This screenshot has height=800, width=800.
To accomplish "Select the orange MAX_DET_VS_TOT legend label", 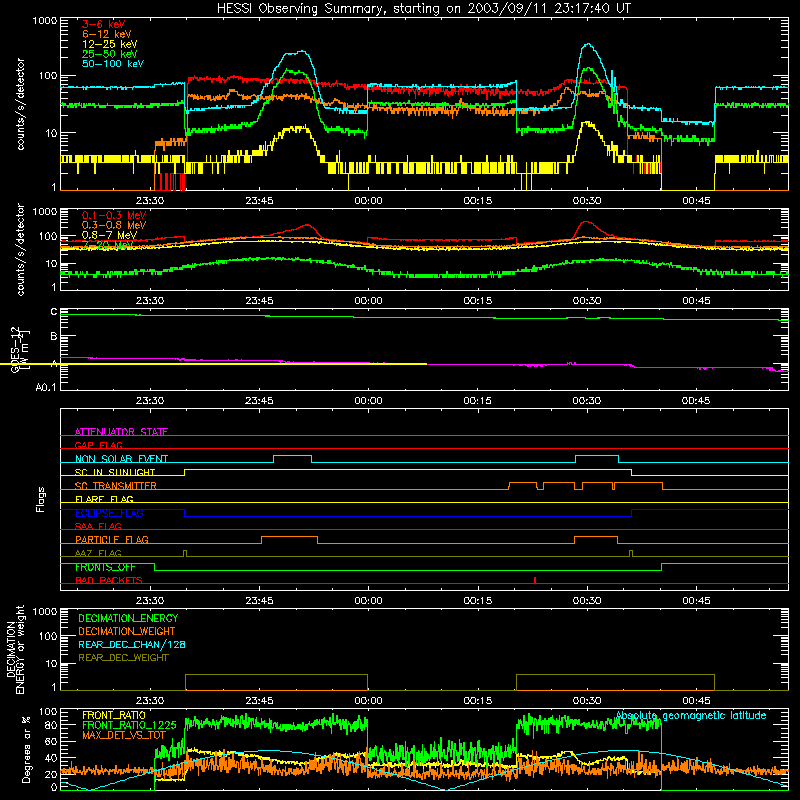I will pyautogui.click(x=123, y=735).
